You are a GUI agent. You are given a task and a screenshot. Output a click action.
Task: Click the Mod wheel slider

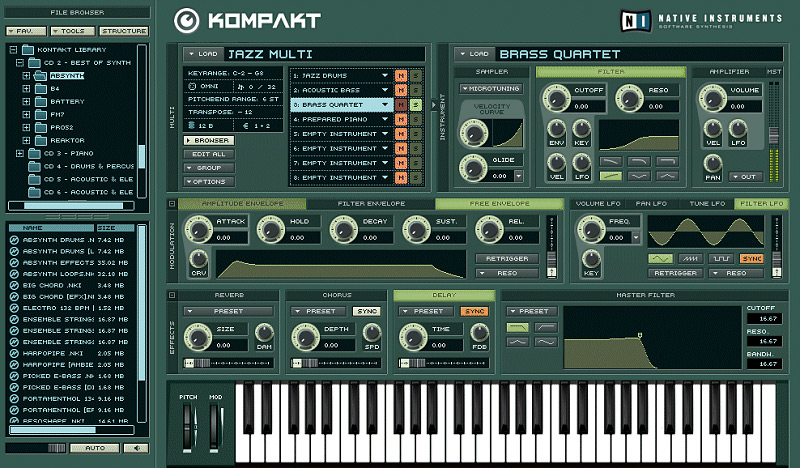click(215, 427)
